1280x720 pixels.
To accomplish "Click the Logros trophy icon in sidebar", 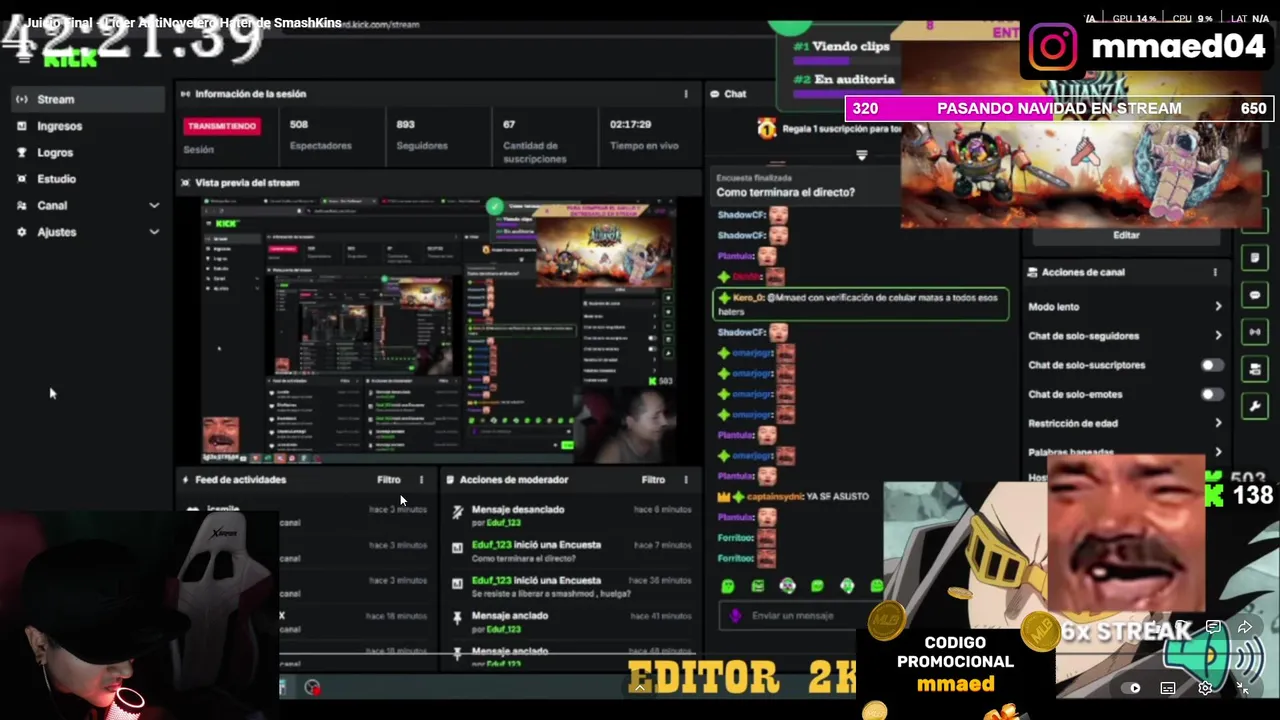I will click(x=22, y=152).
